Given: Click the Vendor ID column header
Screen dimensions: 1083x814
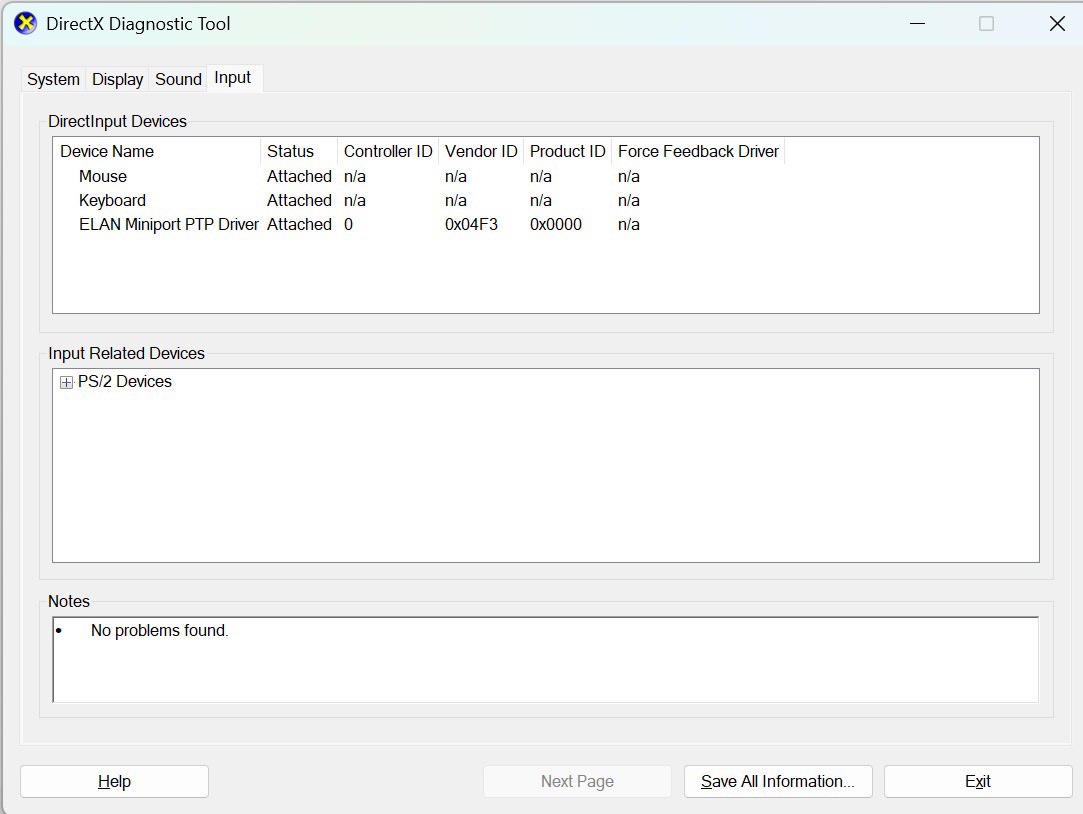Looking at the screenshot, I should pos(481,151).
